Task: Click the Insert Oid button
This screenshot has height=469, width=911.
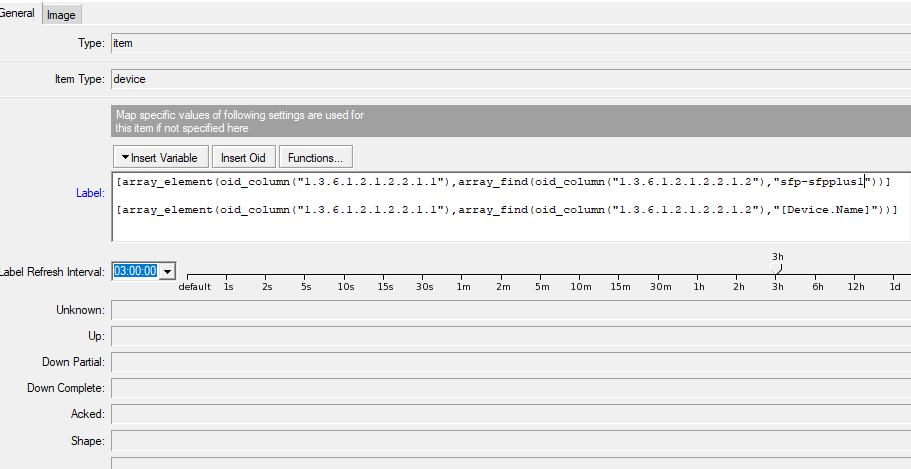Action: point(243,157)
